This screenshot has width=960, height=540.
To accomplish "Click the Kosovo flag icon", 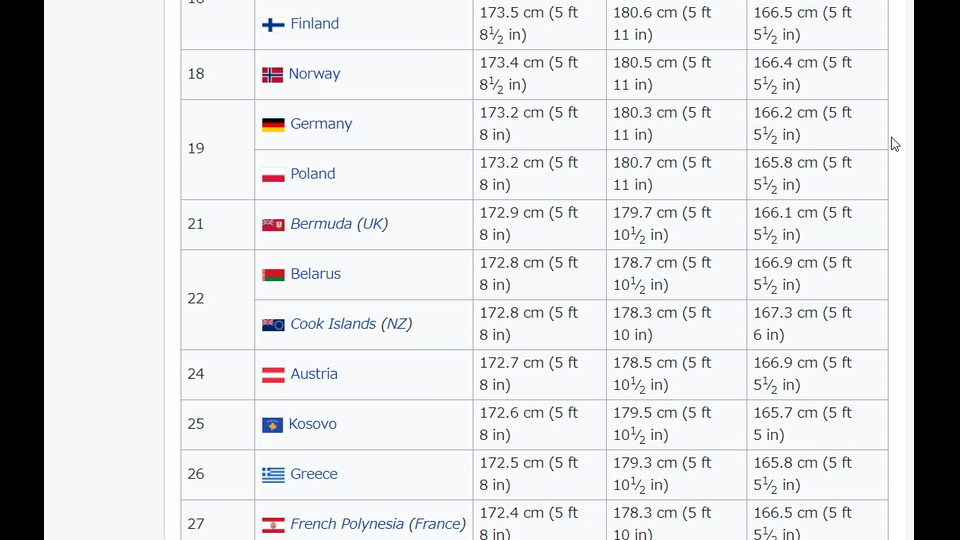I will click(x=272, y=425).
